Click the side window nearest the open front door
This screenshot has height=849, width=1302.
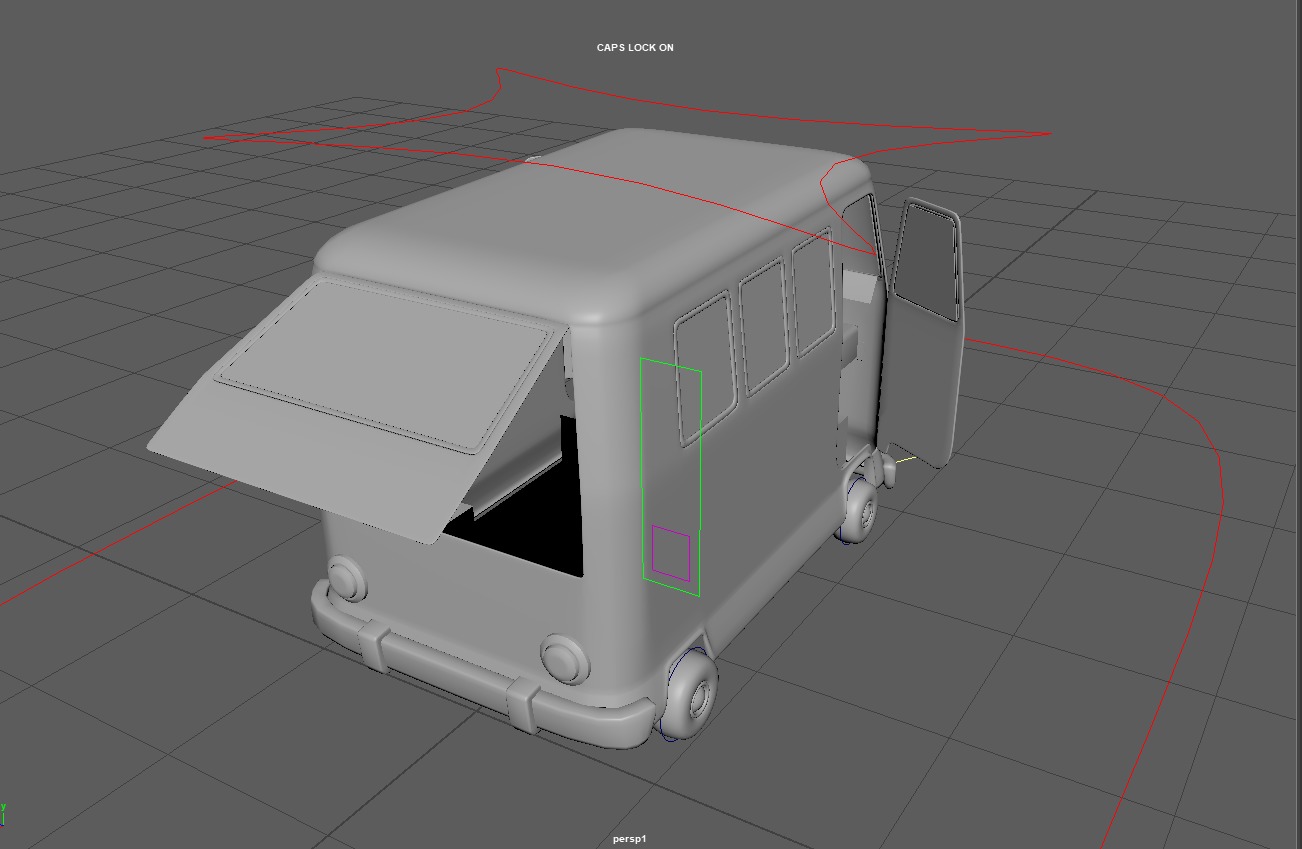(x=814, y=292)
